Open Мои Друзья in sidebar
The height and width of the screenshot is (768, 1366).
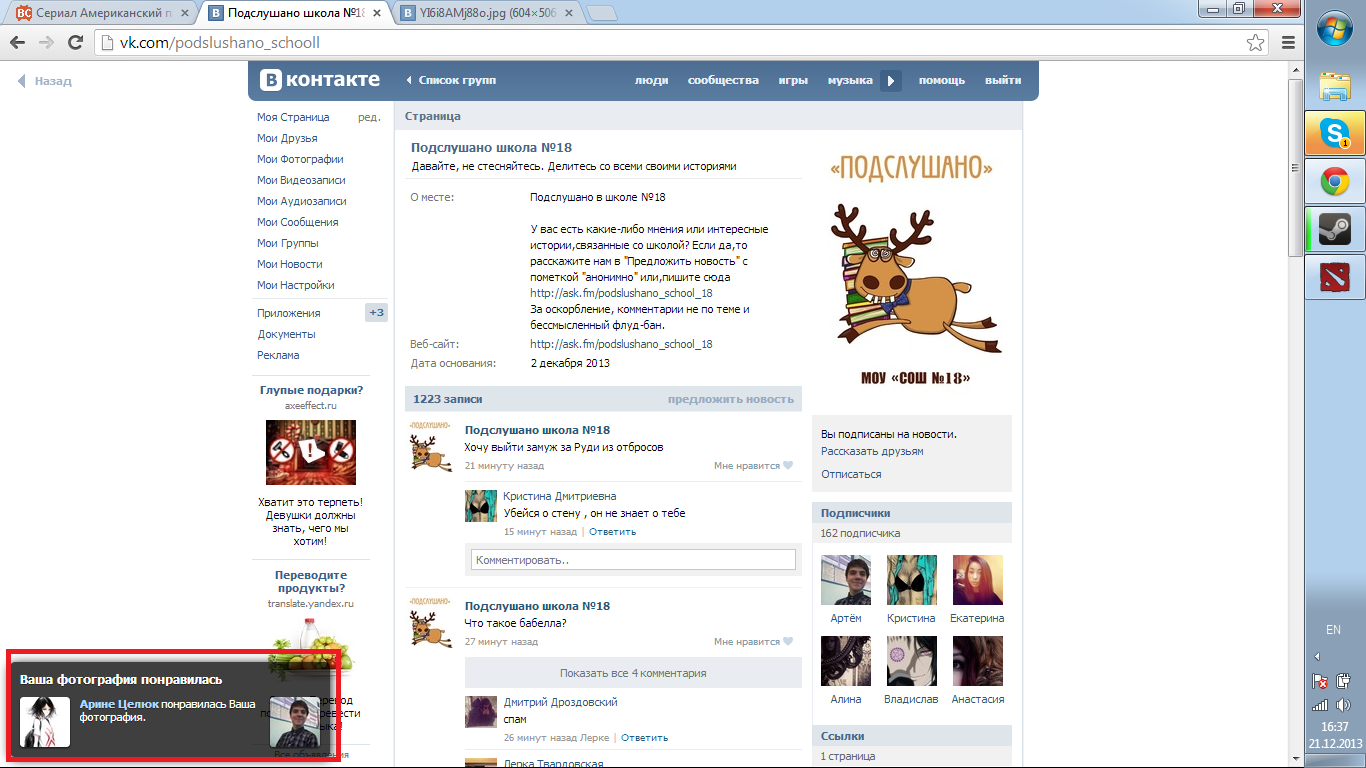(287, 138)
